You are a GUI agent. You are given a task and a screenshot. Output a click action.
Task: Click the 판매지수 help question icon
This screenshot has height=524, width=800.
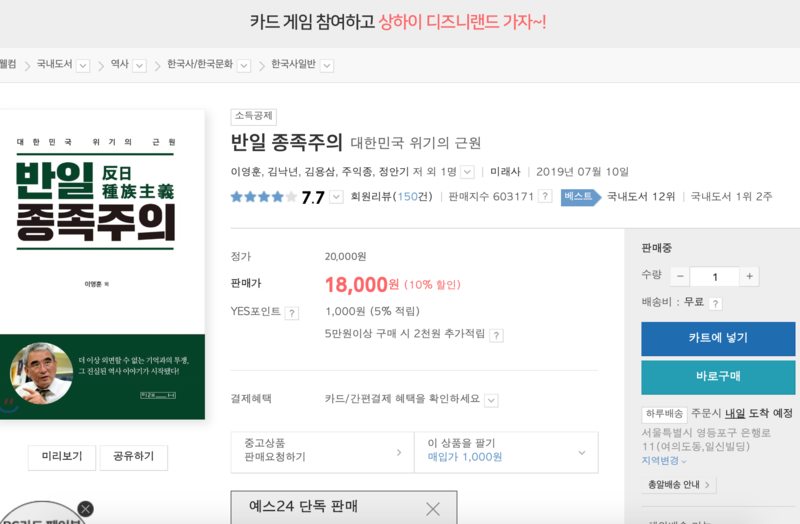[x=545, y=196]
